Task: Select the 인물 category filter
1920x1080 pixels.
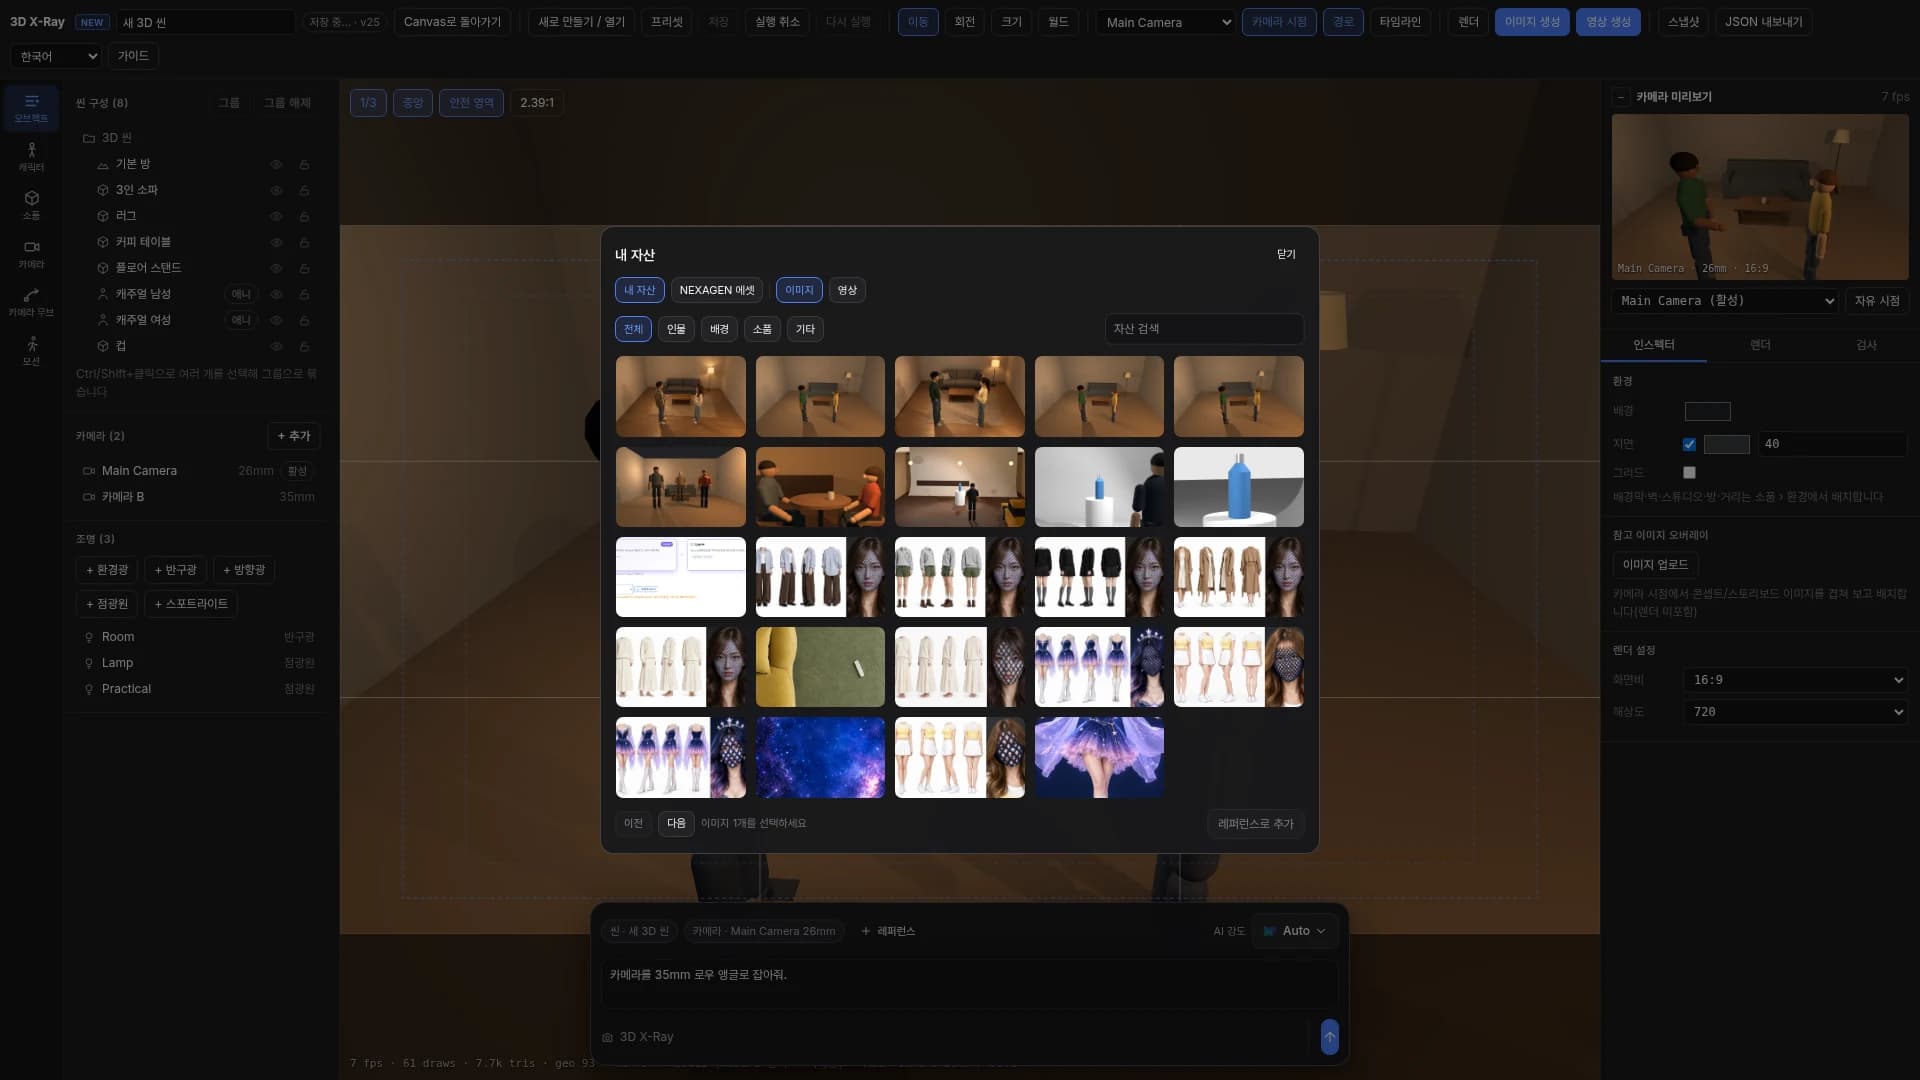Action: [676, 329]
